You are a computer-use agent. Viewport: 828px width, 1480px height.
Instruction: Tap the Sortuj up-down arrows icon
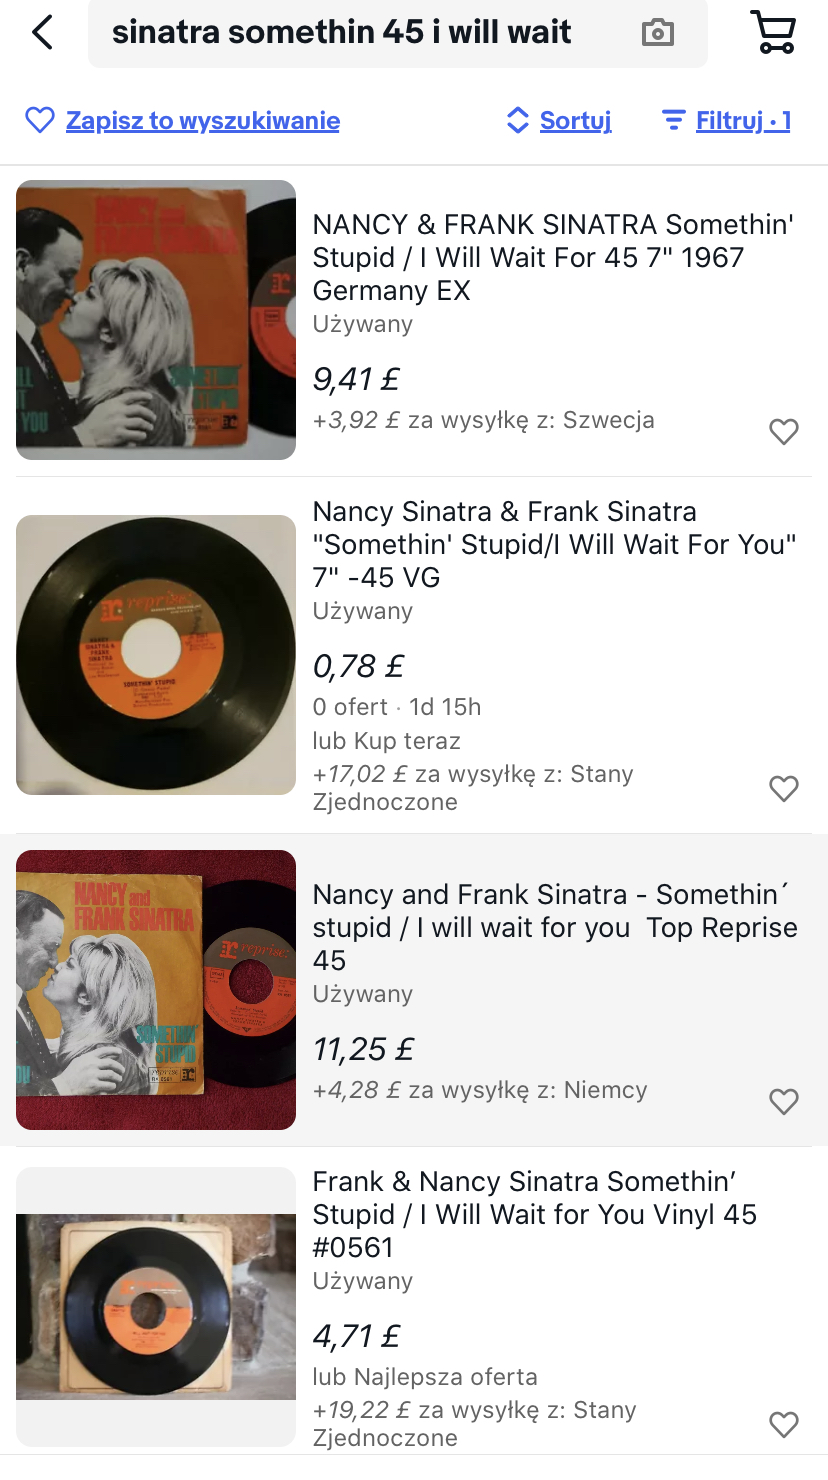coord(517,121)
